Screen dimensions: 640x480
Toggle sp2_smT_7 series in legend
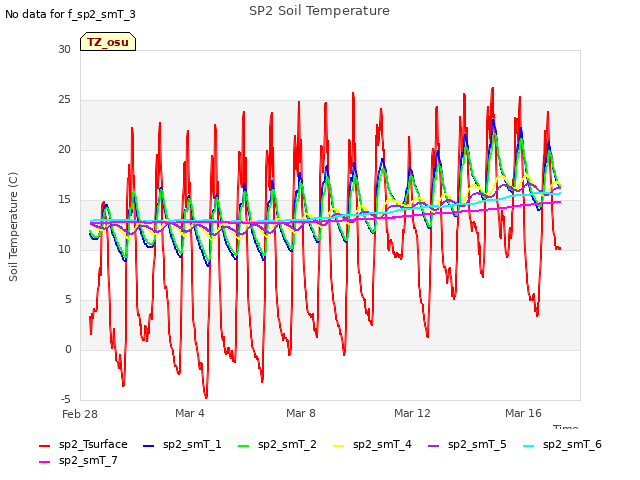(x=78, y=460)
